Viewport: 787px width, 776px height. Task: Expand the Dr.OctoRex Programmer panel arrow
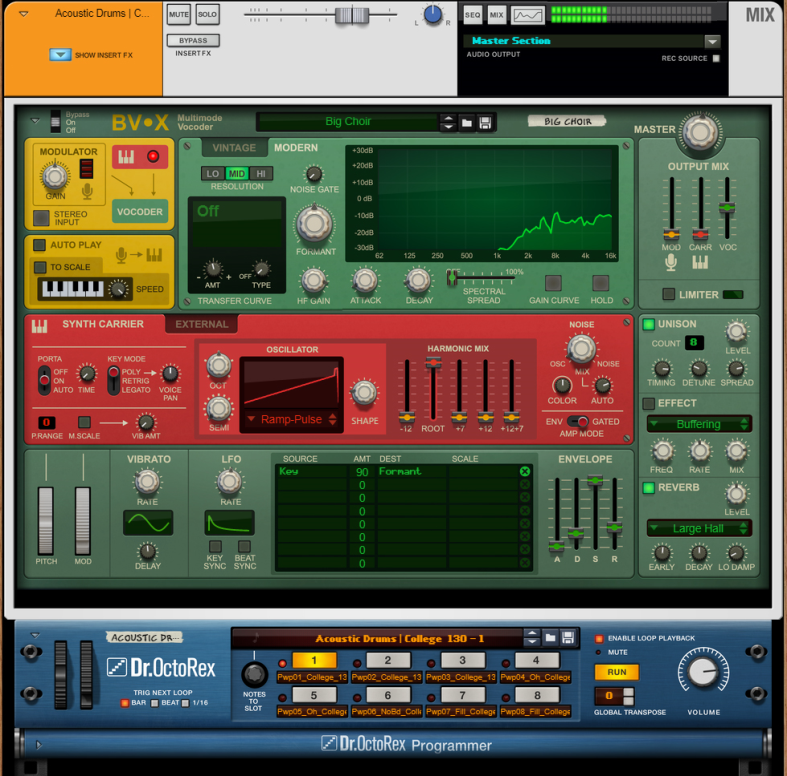[x=39, y=745]
